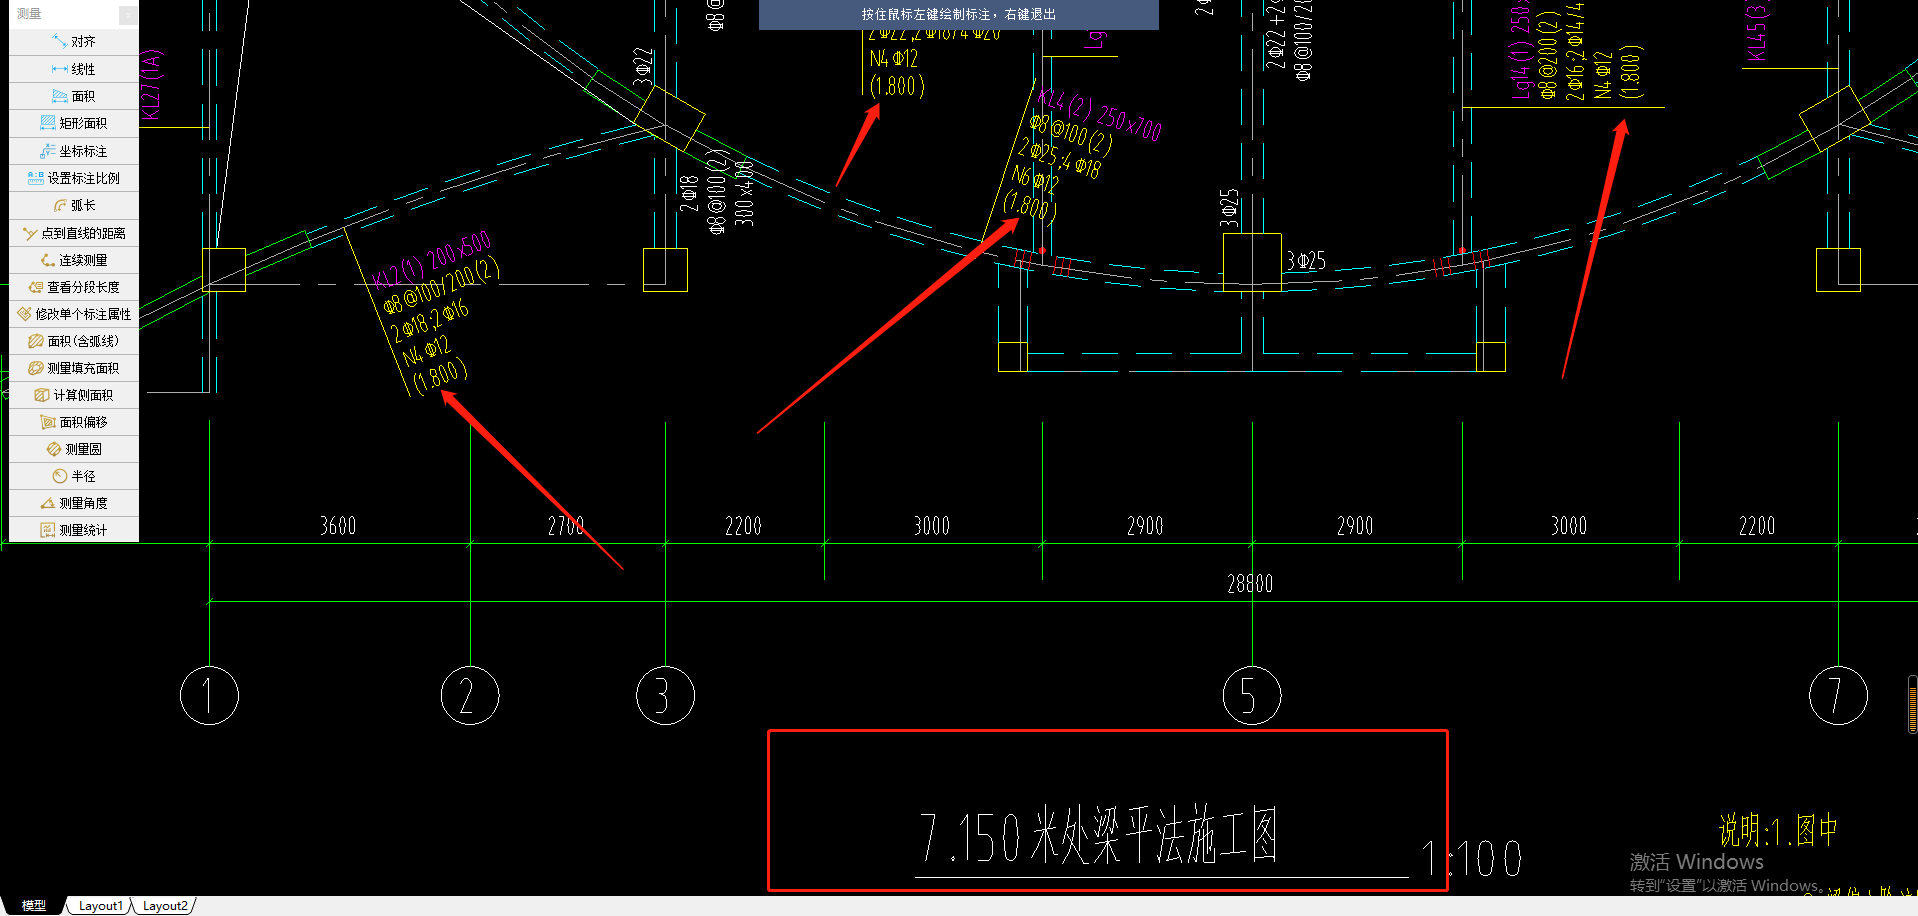This screenshot has height=916, width=1918.
Task: Select 计算侧面积 side area calculation tool
Action: pyautogui.click(x=74, y=395)
